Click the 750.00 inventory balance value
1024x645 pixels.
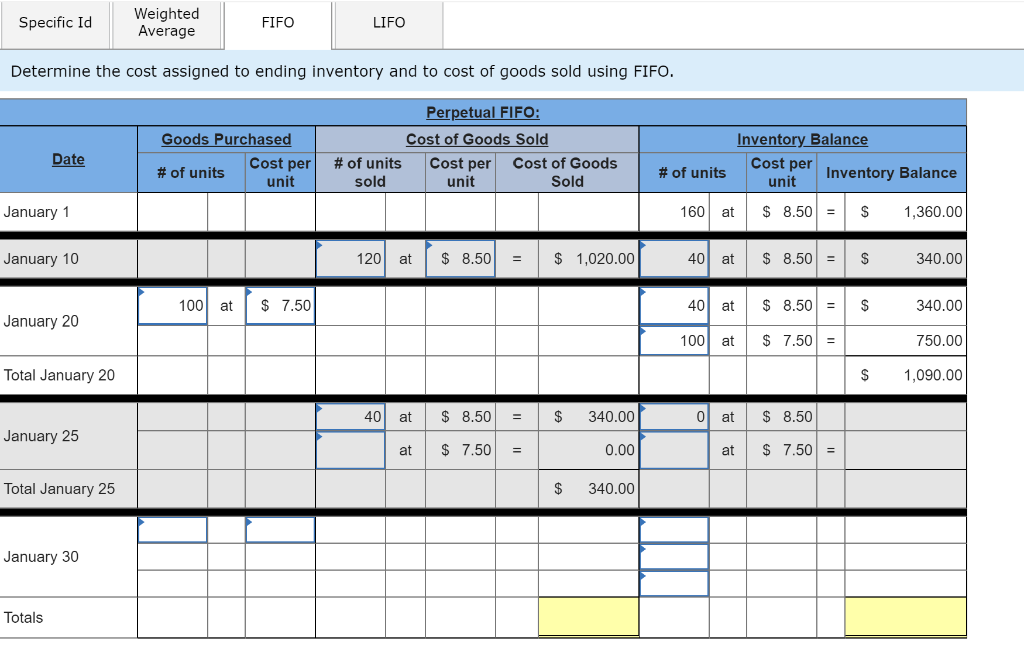click(x=939, y=341)
